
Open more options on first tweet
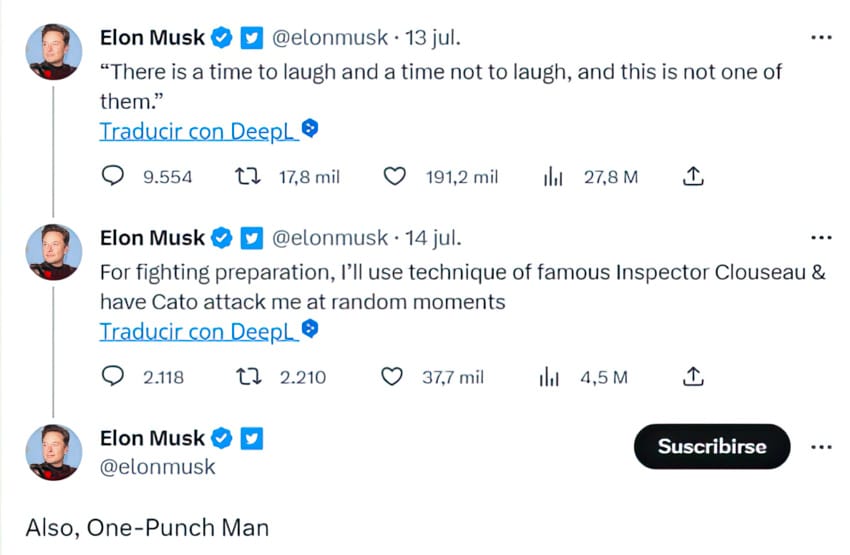click(820, 38)
